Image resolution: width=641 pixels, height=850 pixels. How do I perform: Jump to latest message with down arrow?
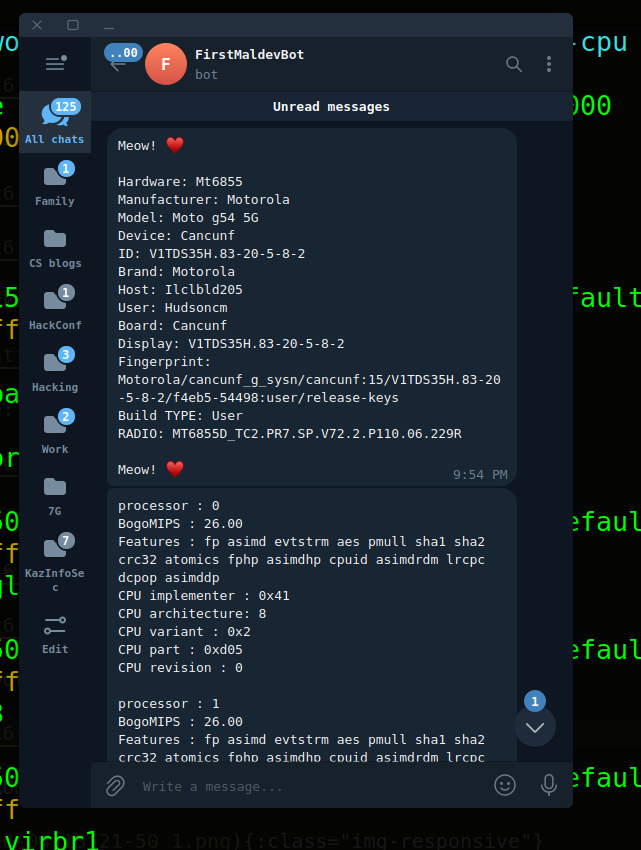[x=535, y=727]
